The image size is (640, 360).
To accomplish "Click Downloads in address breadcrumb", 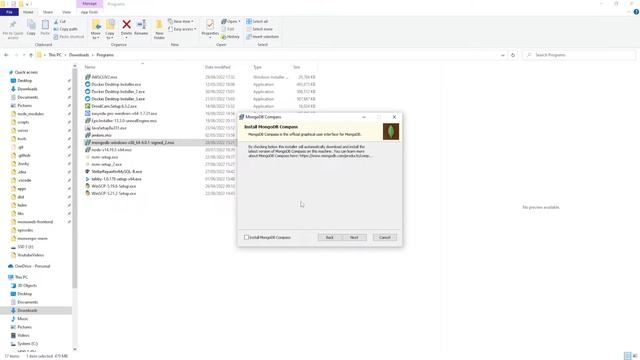I will tap(79, 55).
